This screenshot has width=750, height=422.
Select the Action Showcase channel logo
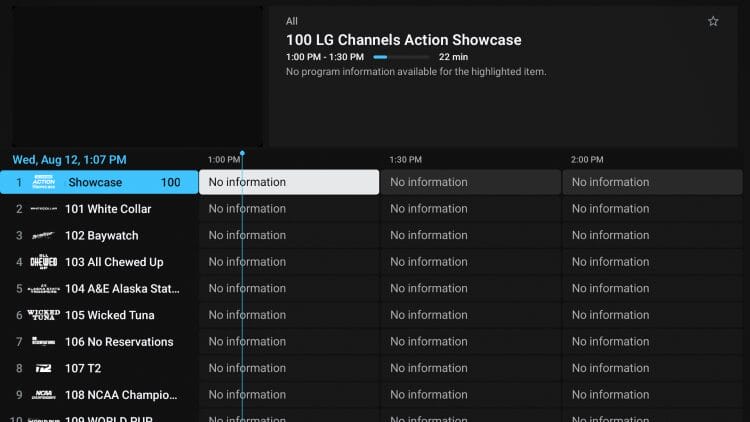coord(44,182)
